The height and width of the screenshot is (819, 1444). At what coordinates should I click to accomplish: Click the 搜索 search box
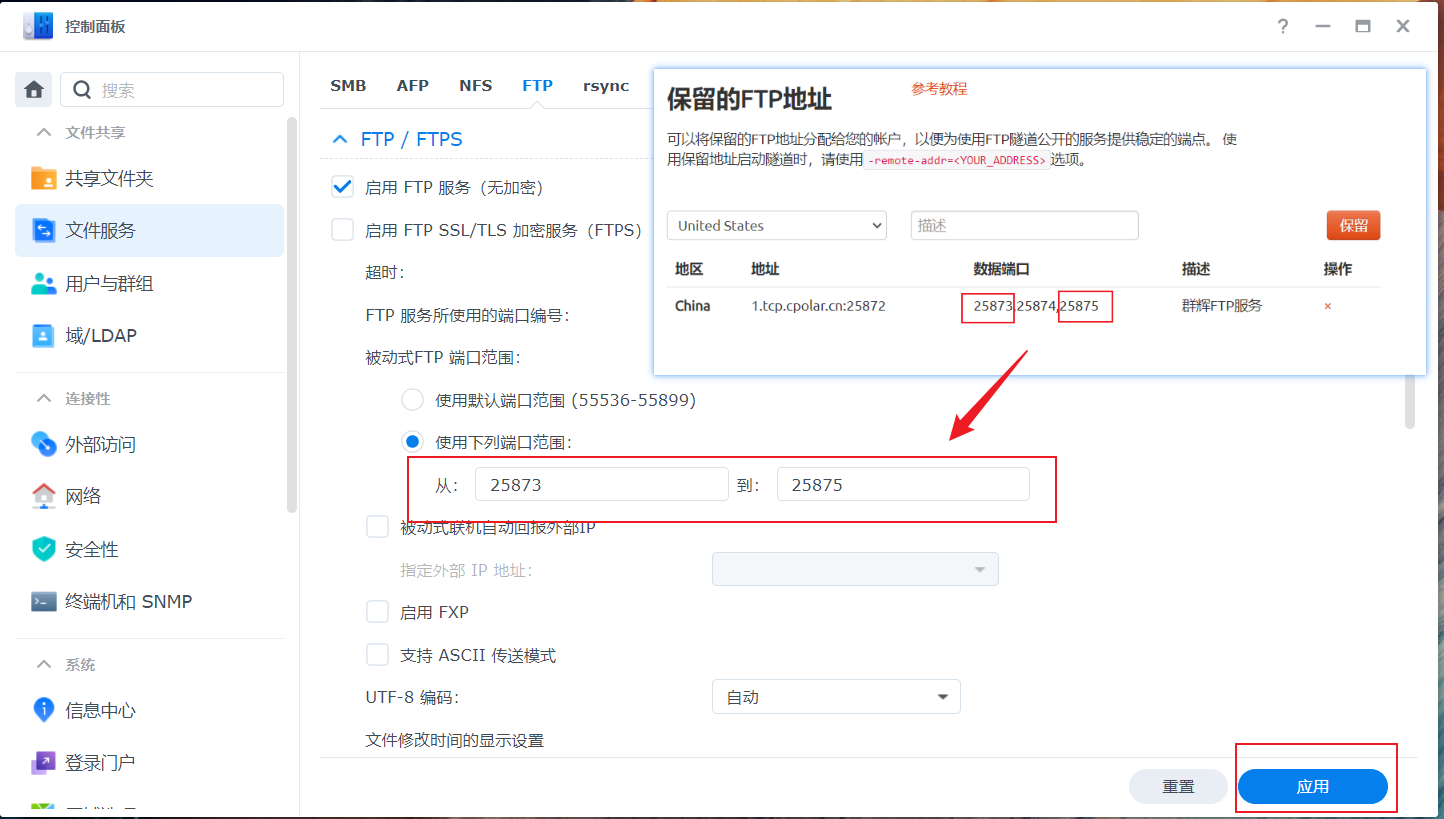coord(172,90)
